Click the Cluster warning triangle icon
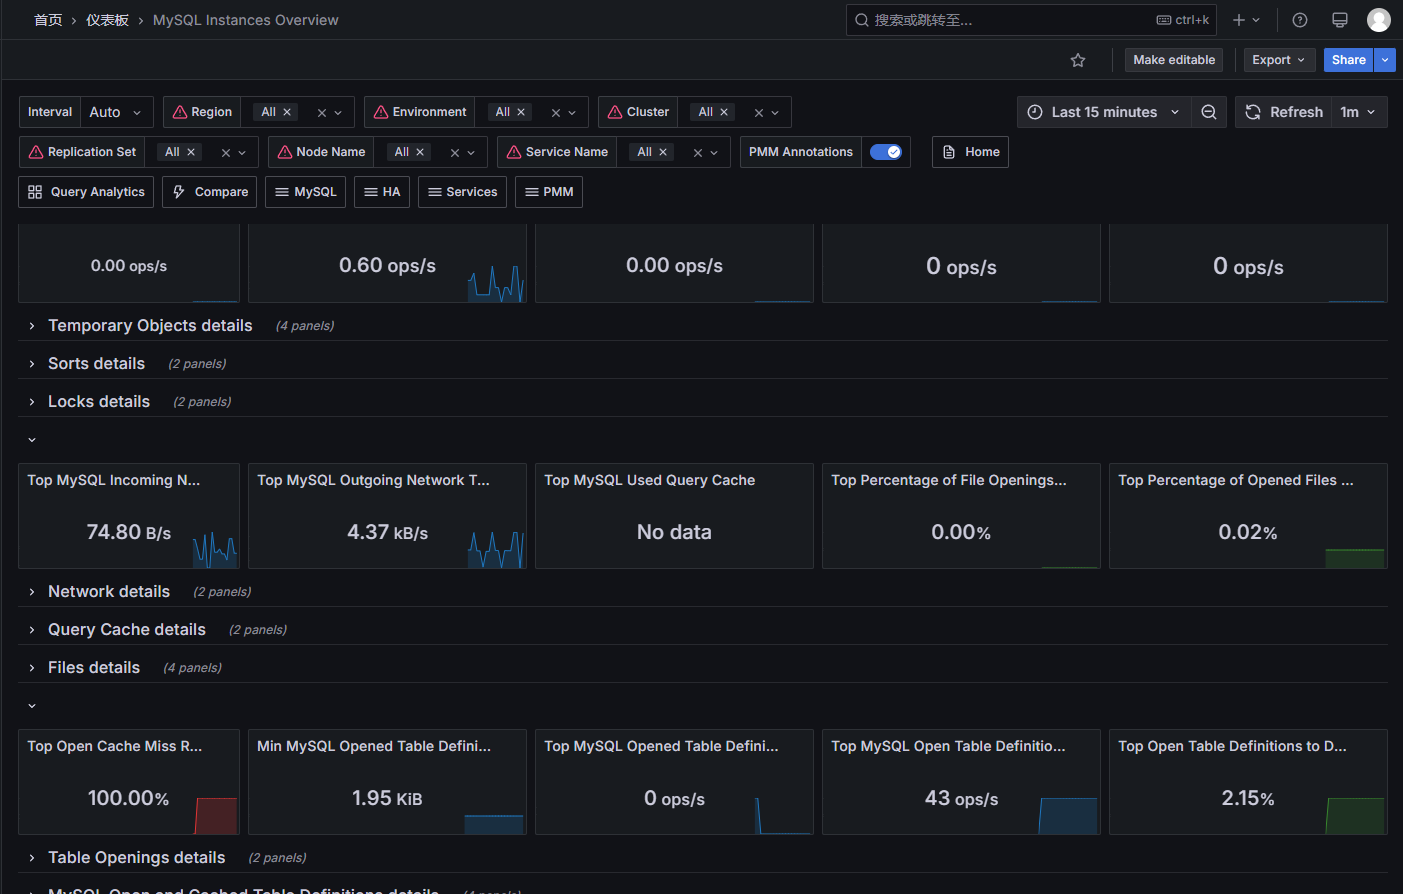This screenshot has width=1403, height=894. pos(615,112)
